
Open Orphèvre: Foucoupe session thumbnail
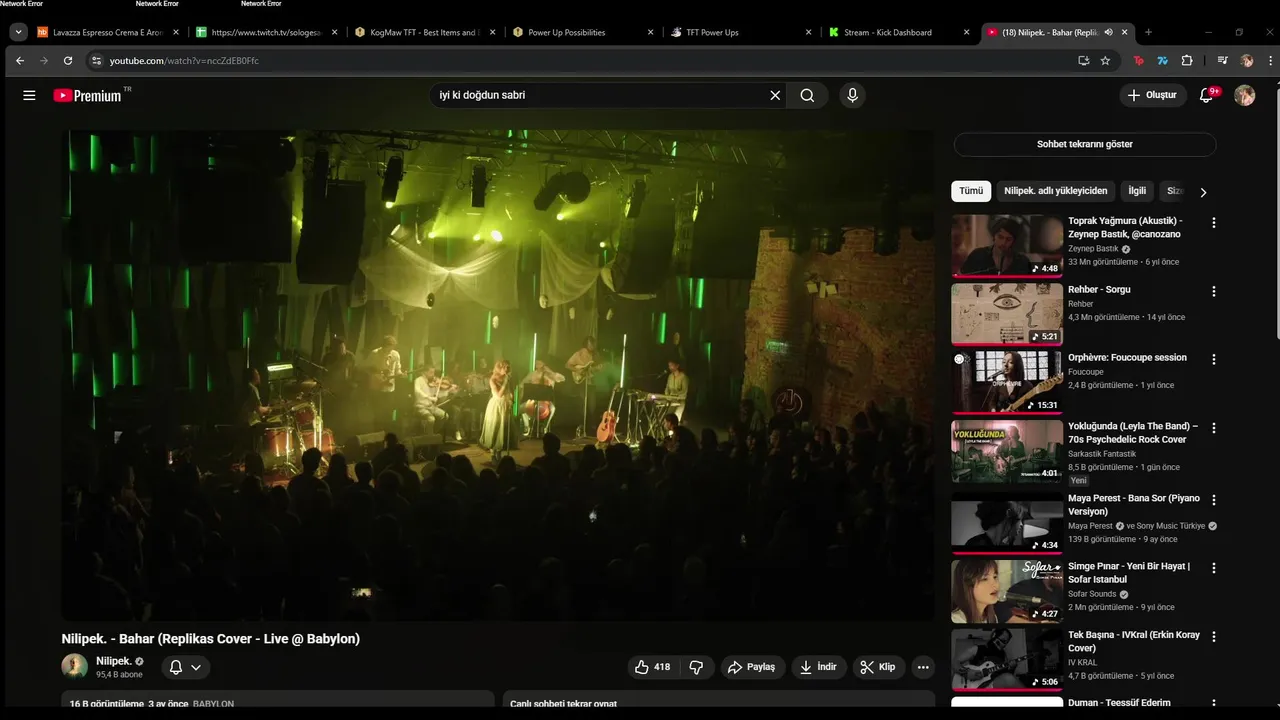click(x=1007, y=382)
